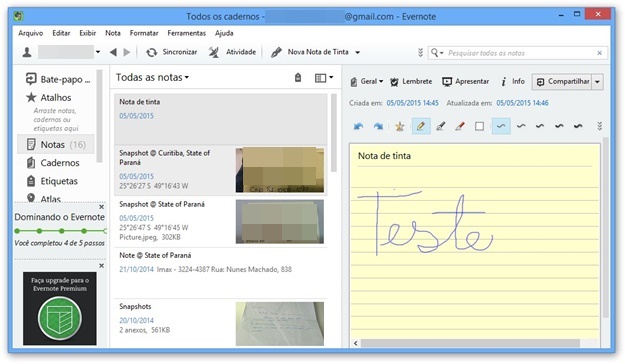
Task: Open the Exibir menu
Action: [87, 33]
